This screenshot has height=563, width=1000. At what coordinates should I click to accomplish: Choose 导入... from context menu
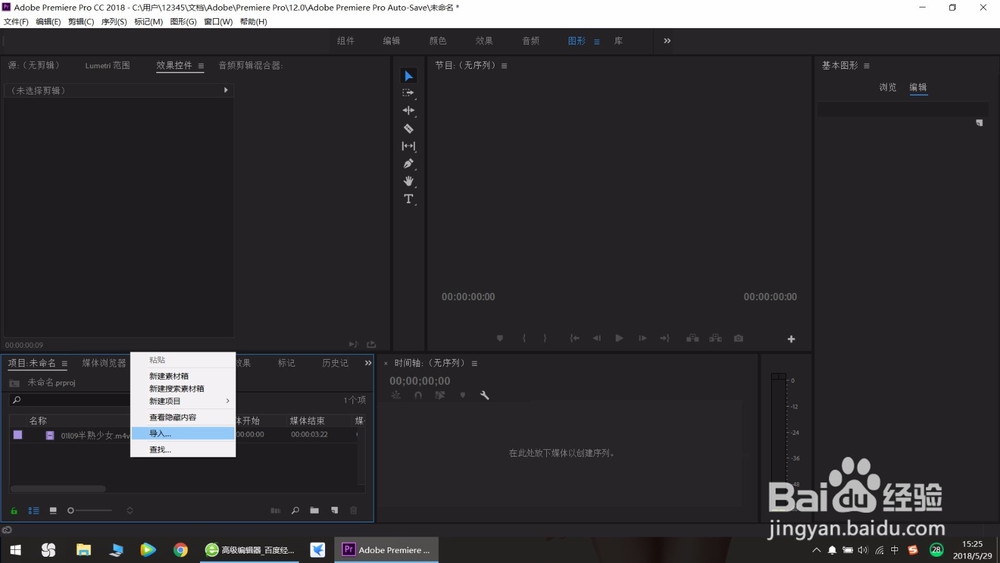[x=183, y=434]
